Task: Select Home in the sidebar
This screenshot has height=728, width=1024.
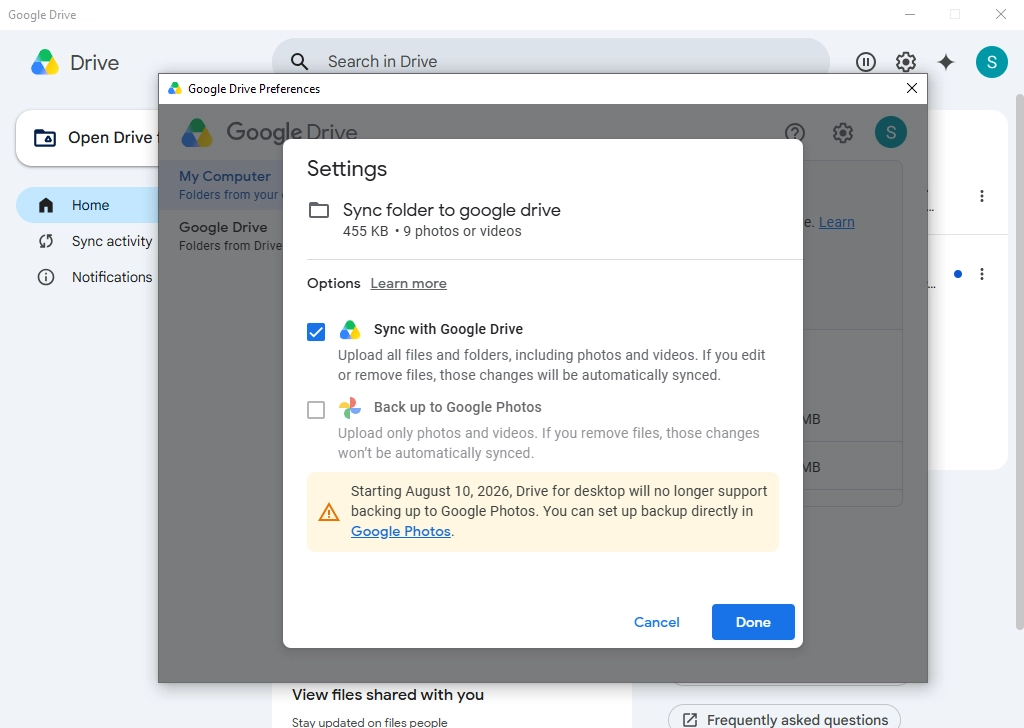Action: tap(88, 205)
